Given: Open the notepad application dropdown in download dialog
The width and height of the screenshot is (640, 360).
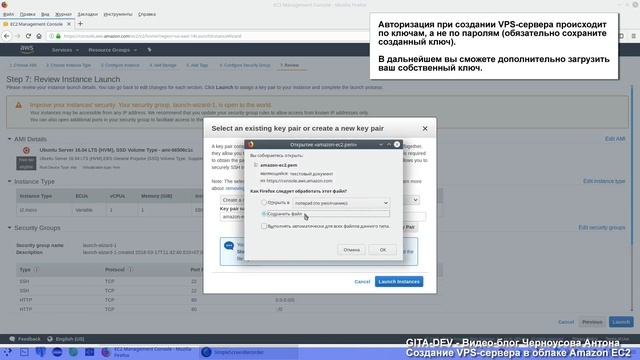Looking at the screenshot, I should pos(341,203).
